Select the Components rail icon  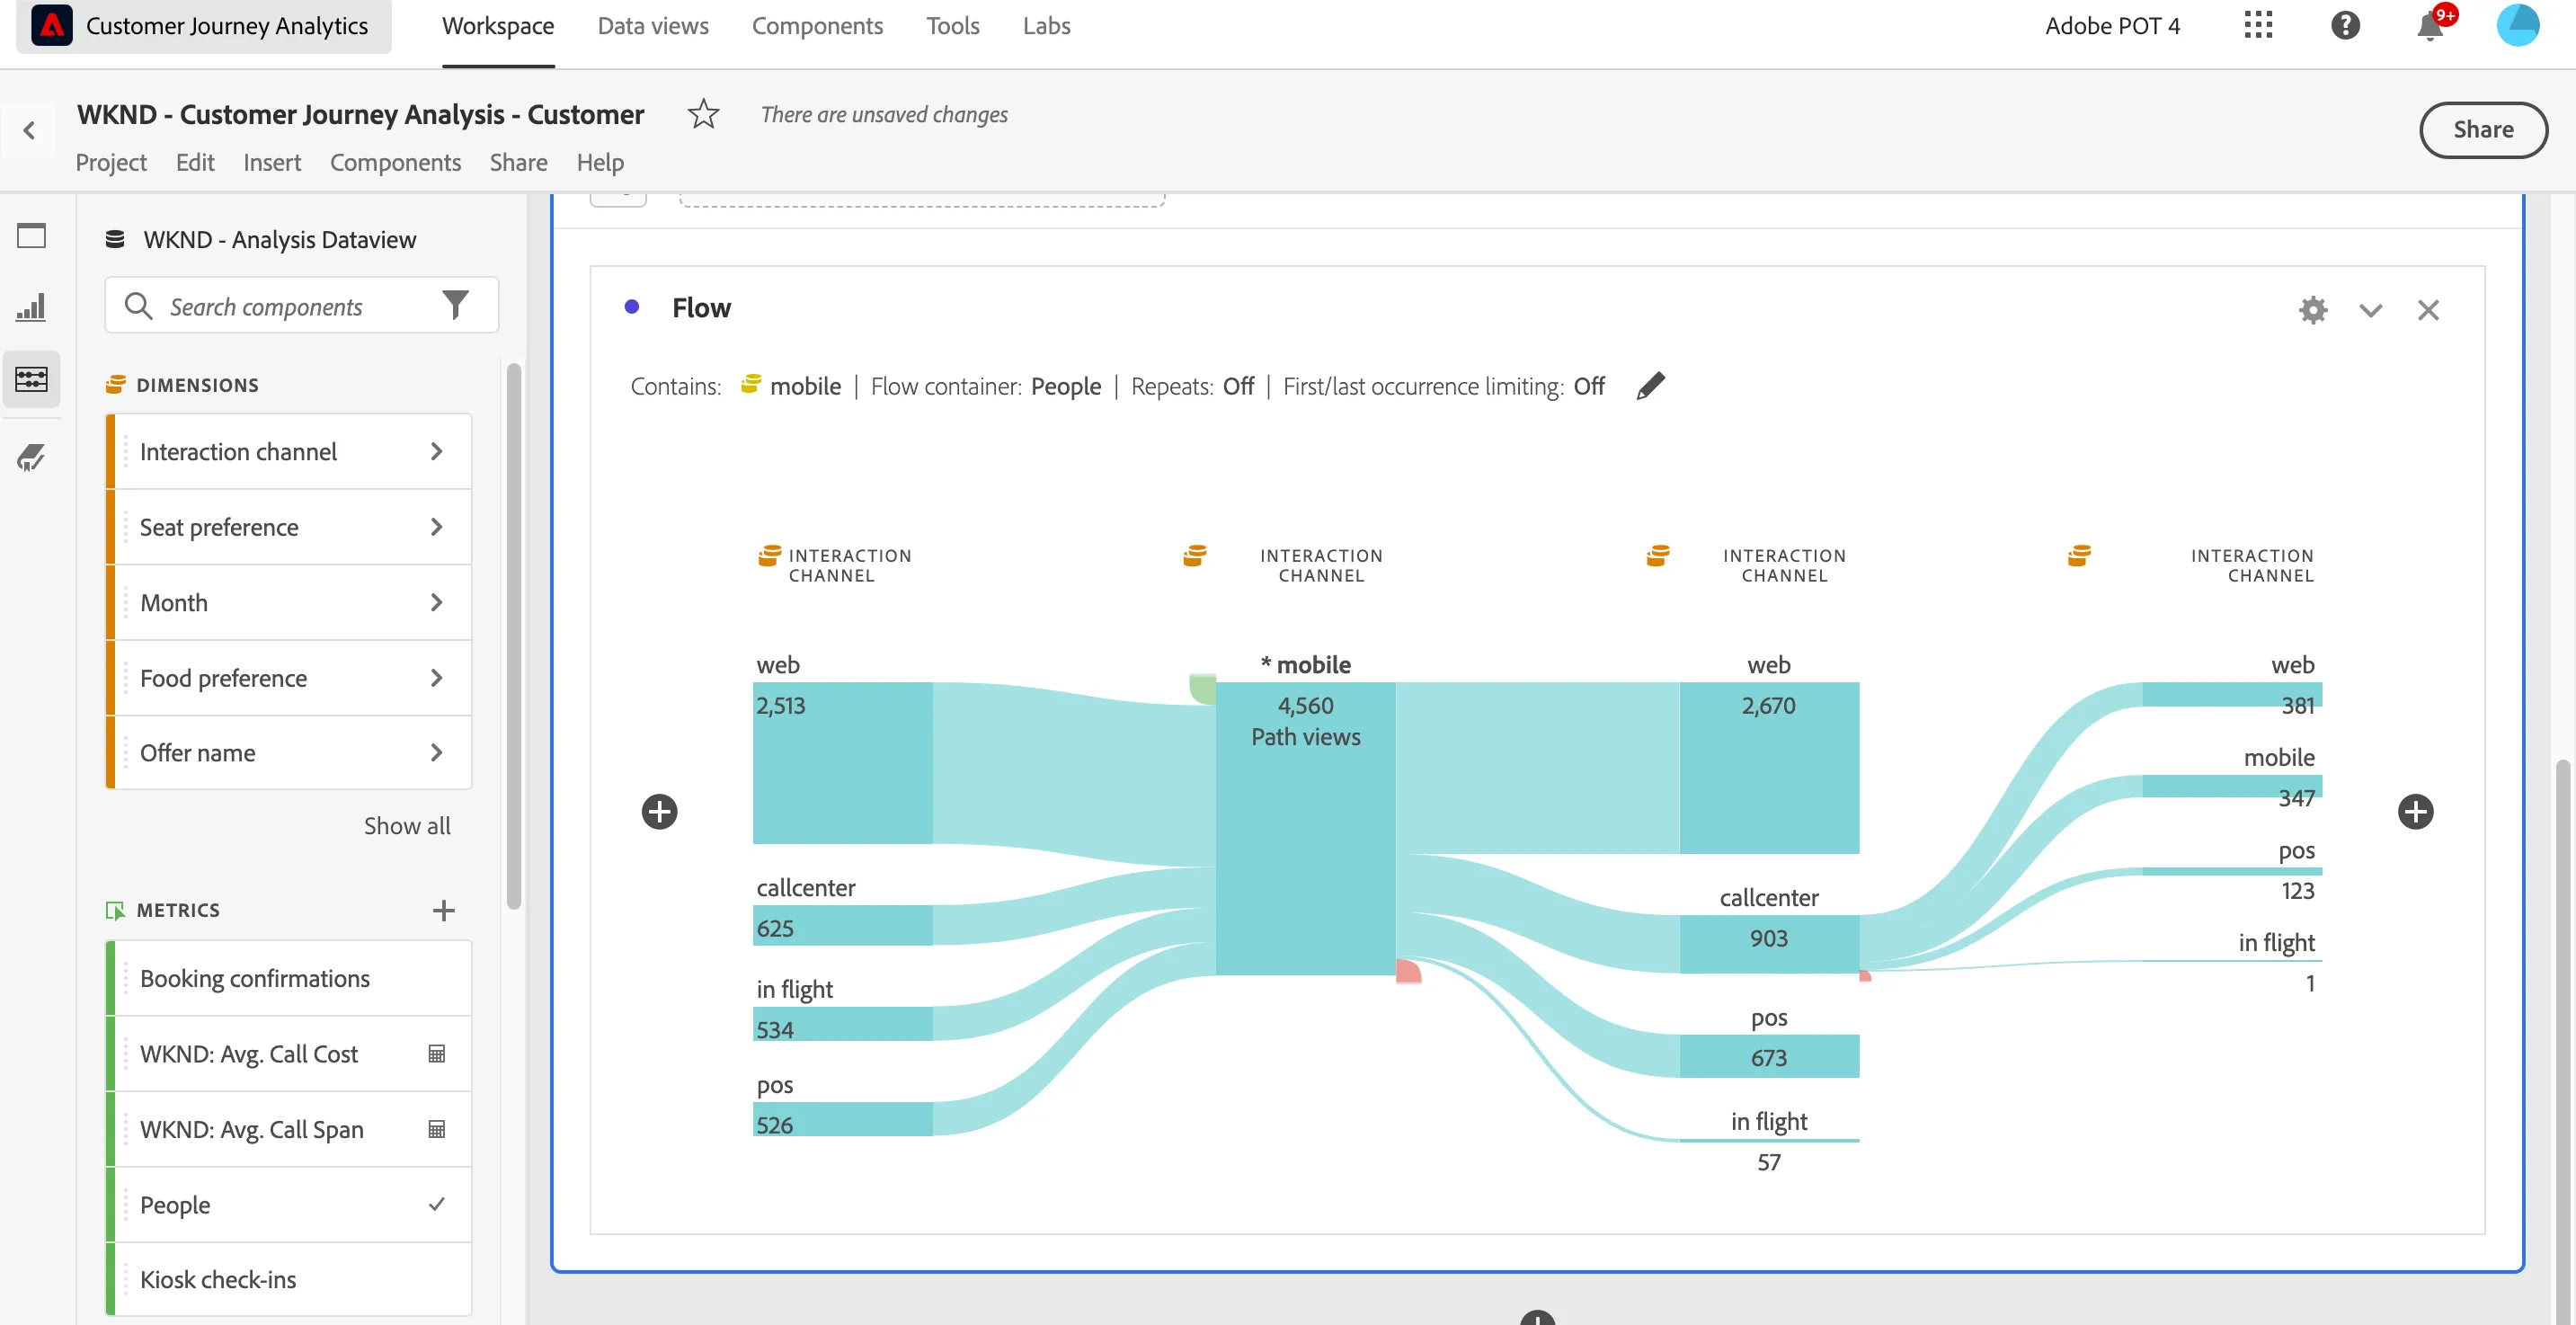[32, 379]
